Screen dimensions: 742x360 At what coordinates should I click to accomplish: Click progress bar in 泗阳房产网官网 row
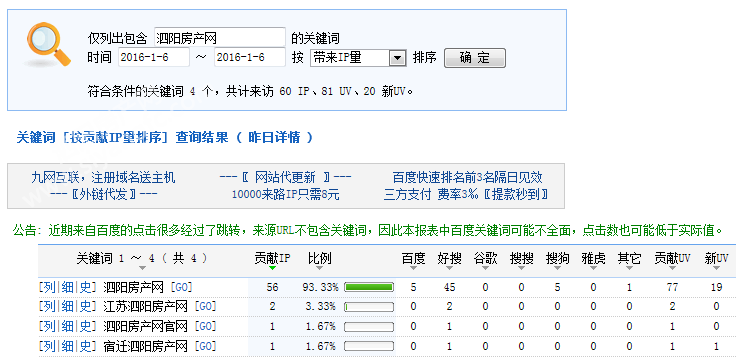tap(369, 327)
